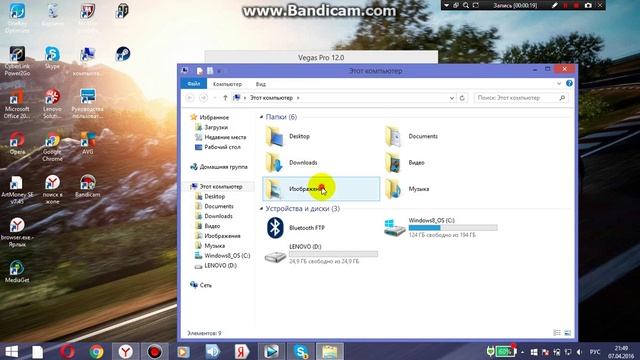Image resolution: width=640 pixels, height=360 pixels.
Task: Select Недавние места in the navigation pane
Action: point(225,137)
